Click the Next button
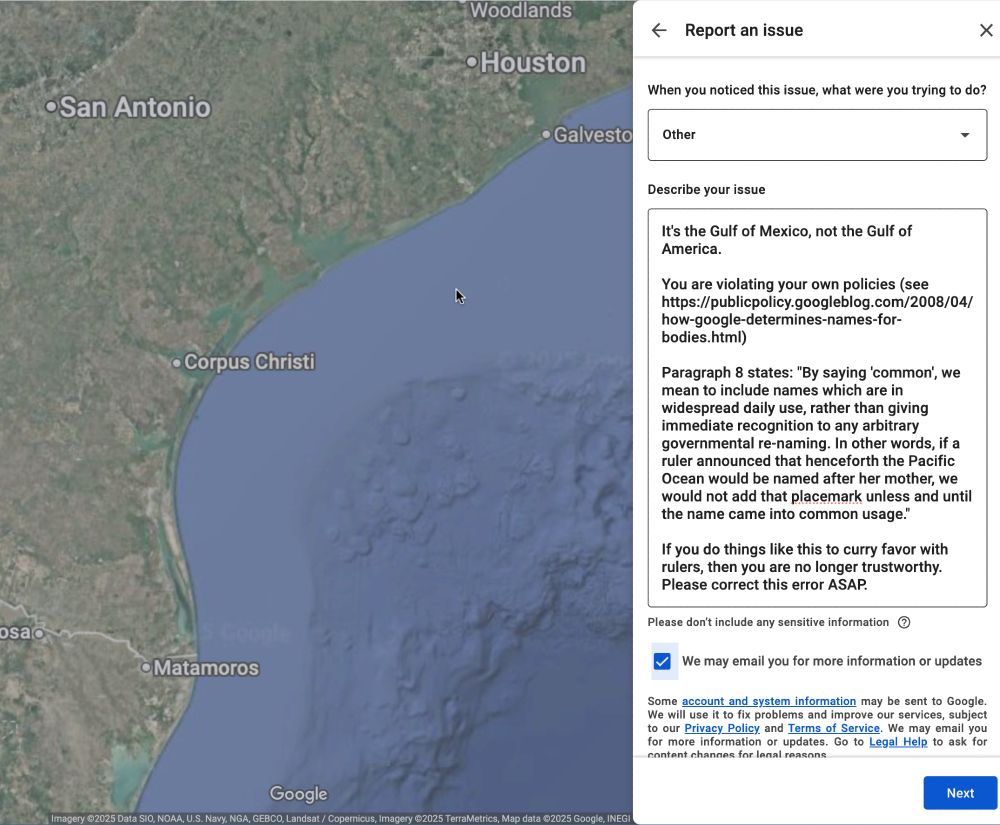1000x825 pixels. (x=960, y=792)
